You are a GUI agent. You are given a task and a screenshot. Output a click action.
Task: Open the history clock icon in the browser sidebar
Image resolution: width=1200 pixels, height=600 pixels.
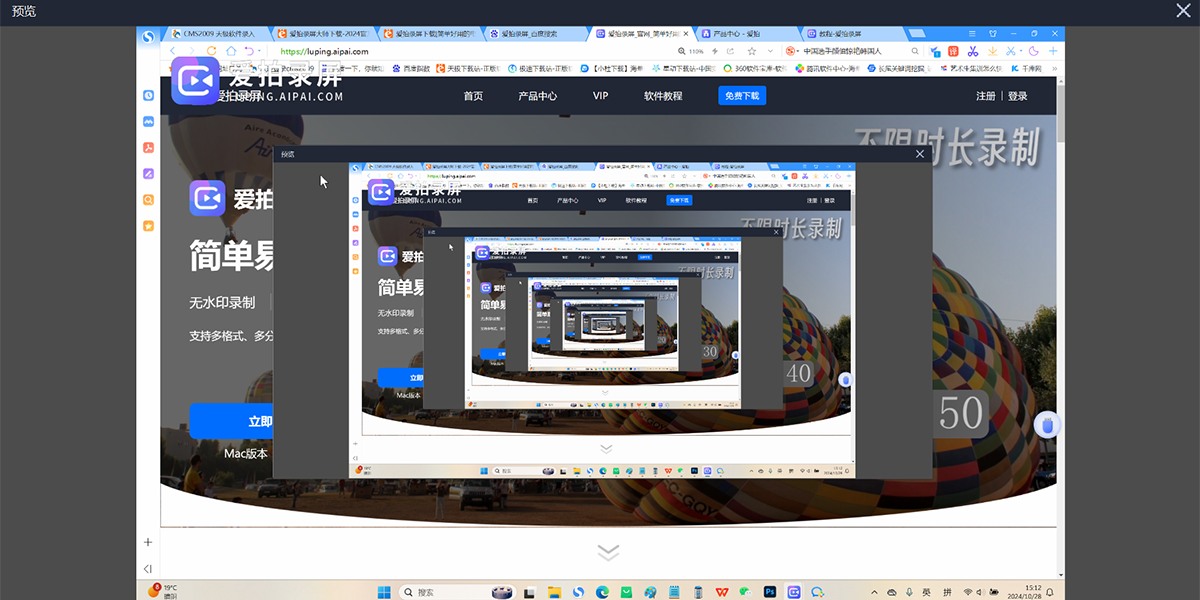148,95
